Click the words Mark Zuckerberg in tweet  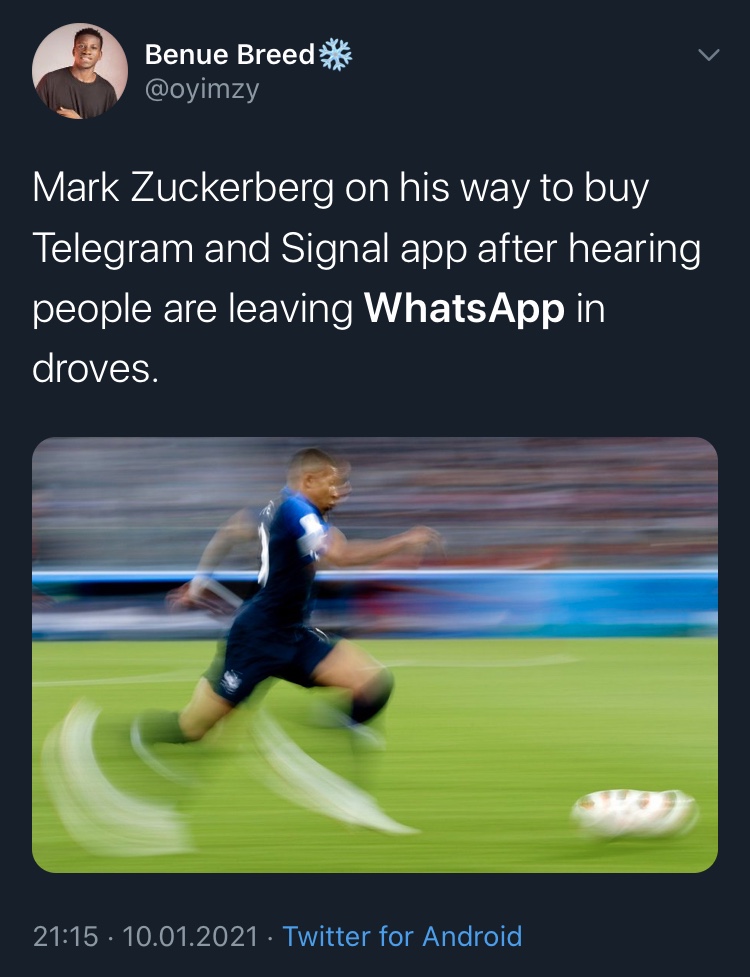click(x=183, y=188)
